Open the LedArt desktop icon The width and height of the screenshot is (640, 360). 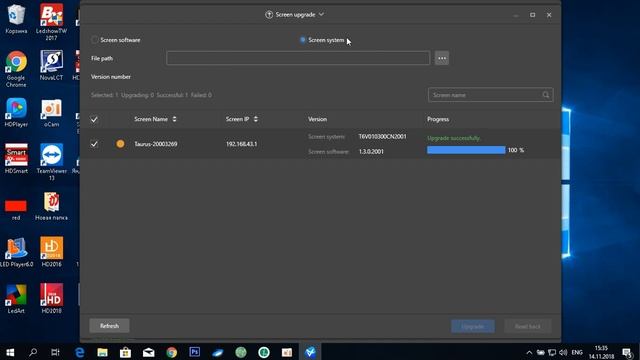pos(16,299)
